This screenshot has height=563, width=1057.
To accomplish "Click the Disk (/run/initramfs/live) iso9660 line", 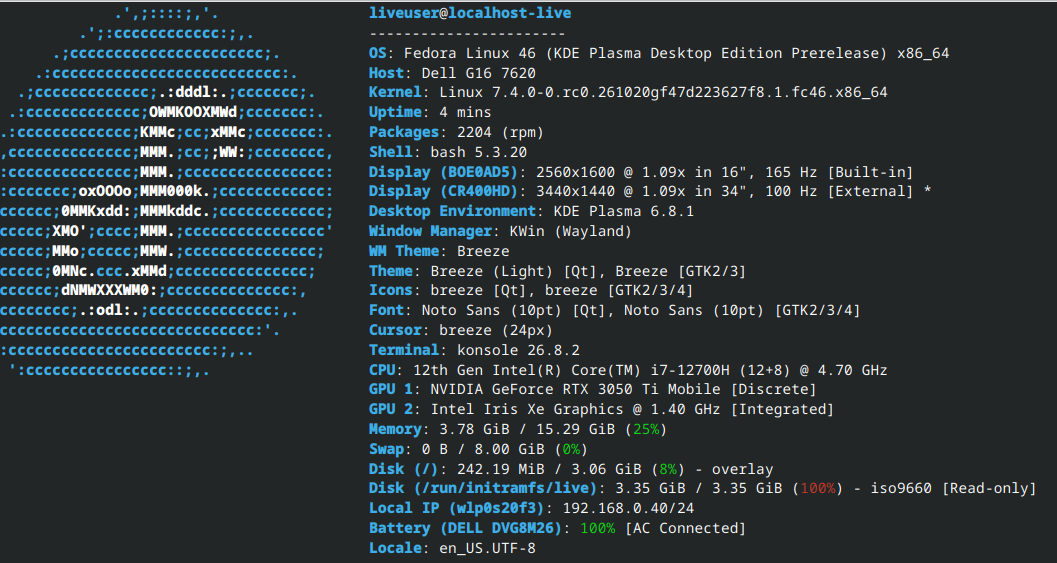I will [702, 489].
